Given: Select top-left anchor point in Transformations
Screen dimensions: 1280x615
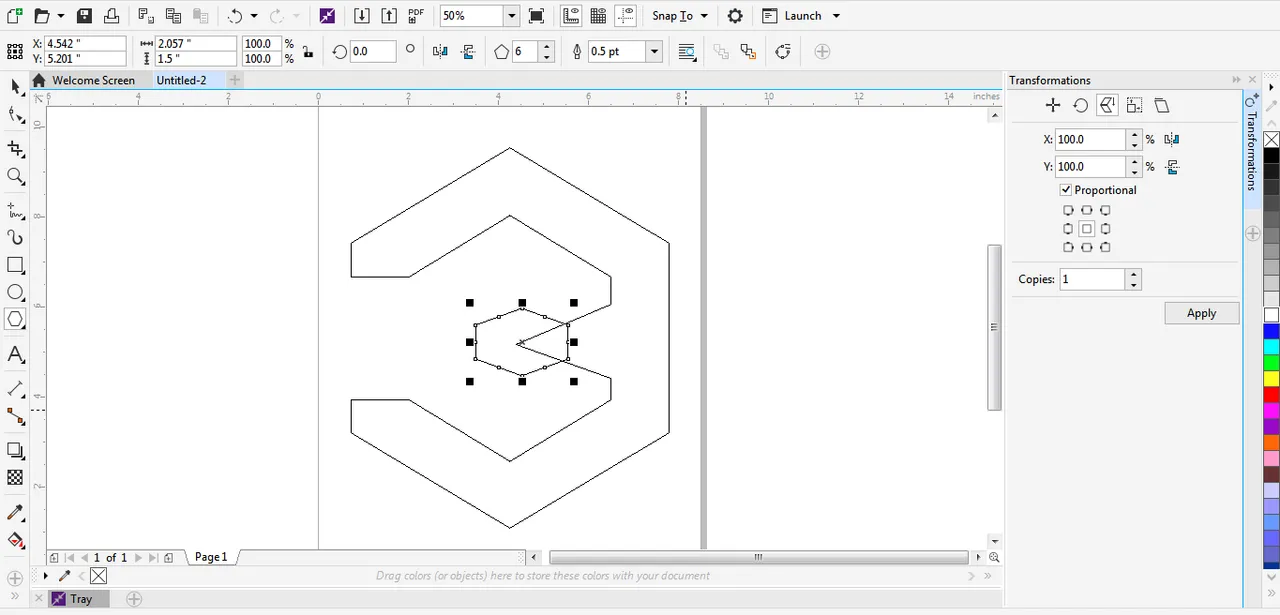Looking at the screenshot, I should (1068, 210).
